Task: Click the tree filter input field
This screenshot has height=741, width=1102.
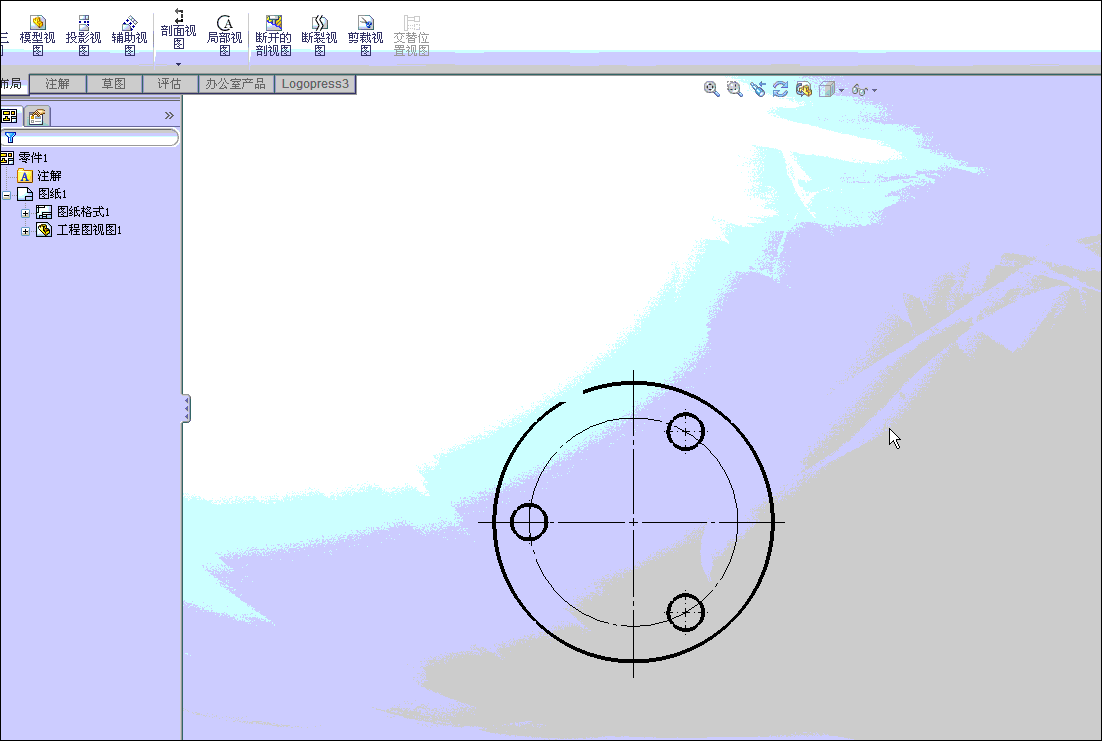Action: tap(90, 137)
